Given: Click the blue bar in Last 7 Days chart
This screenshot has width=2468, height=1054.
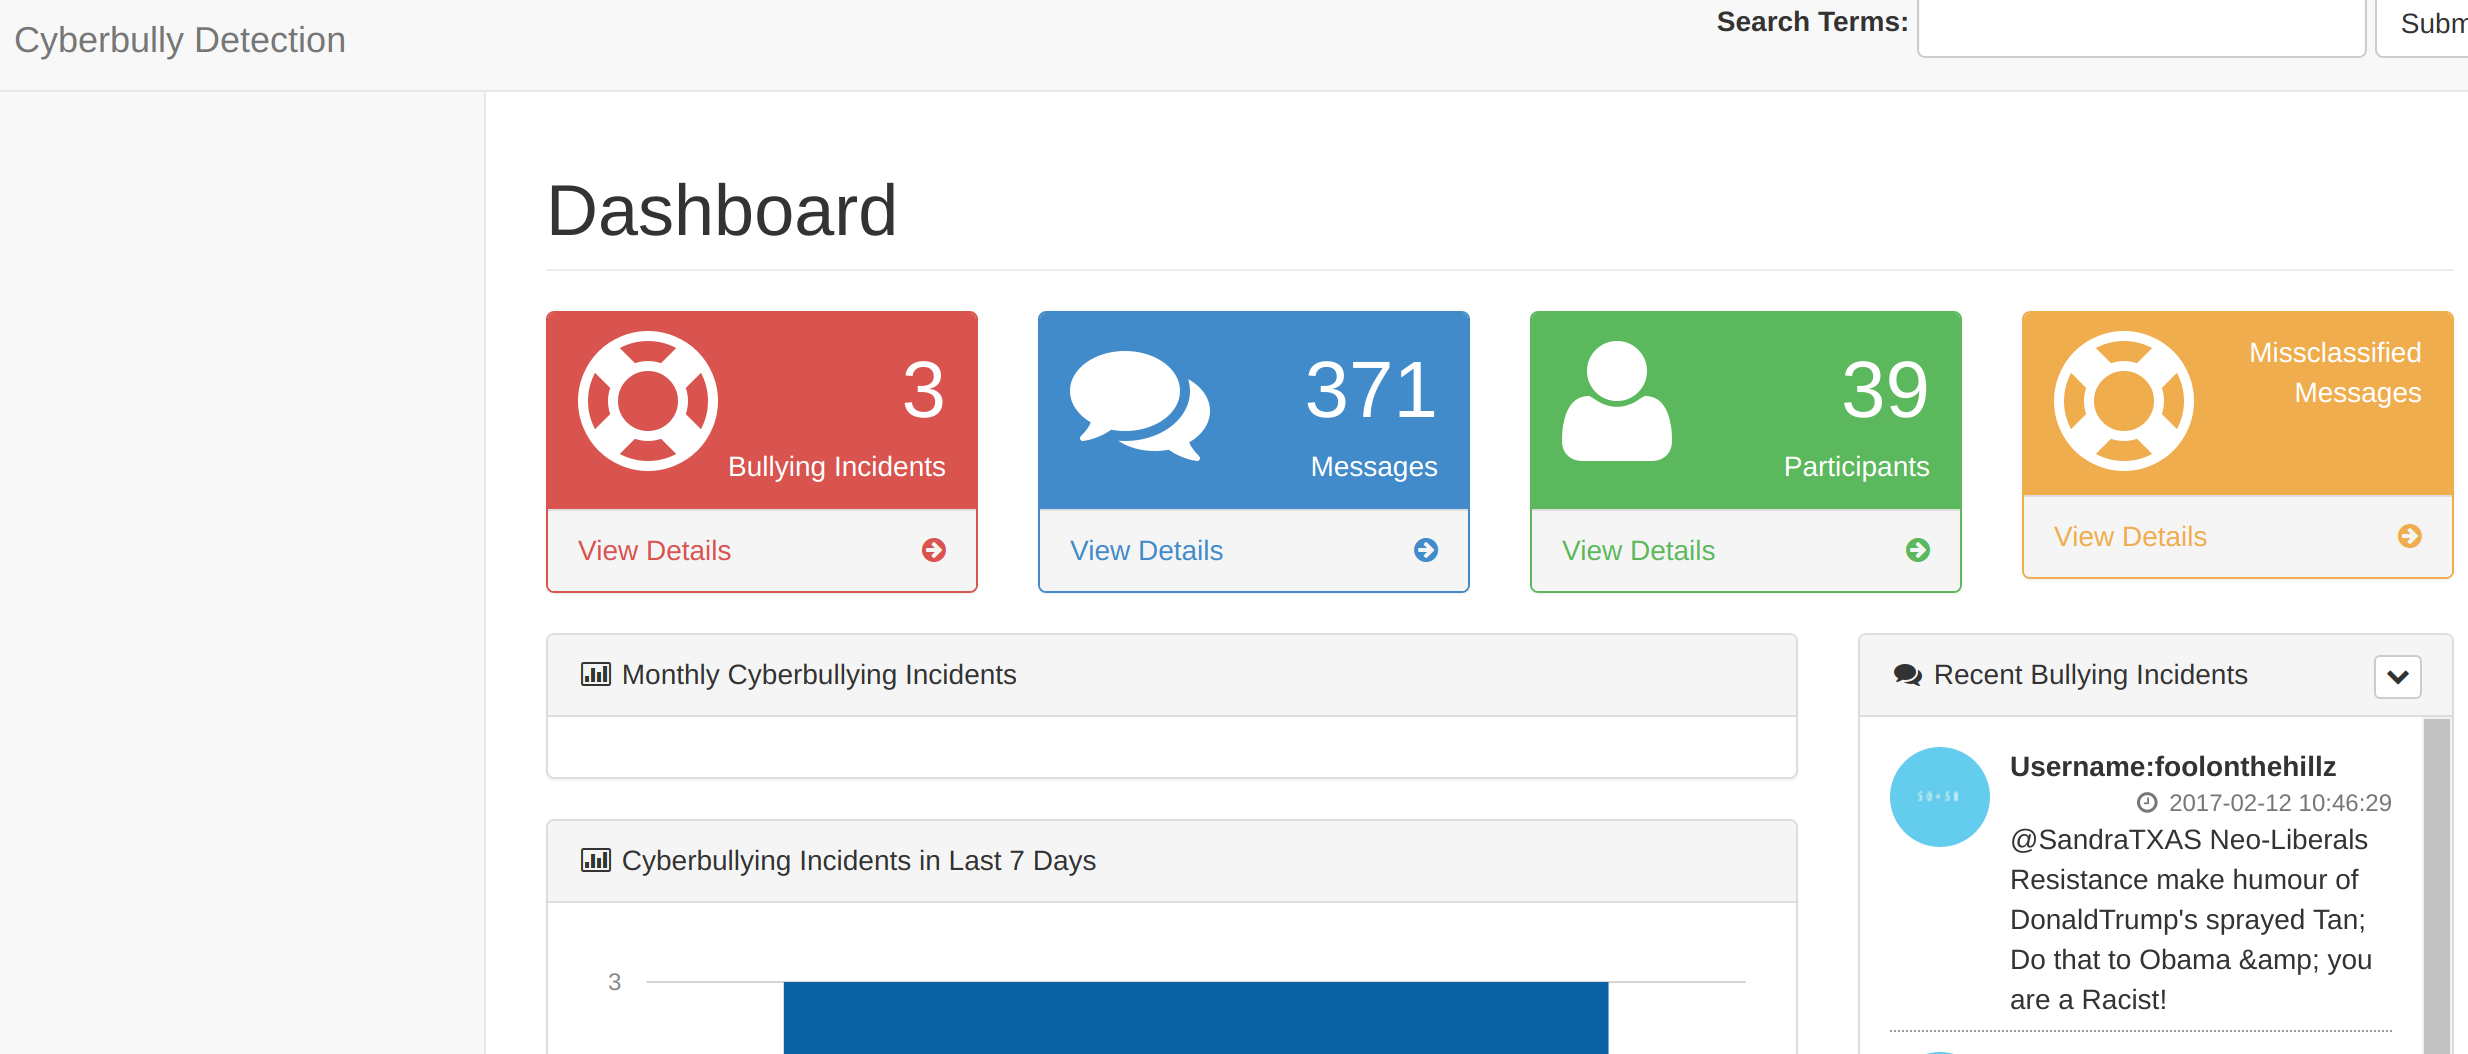Looking at the screenshot, I should pyautogui.click(x=1196, y=1017).
